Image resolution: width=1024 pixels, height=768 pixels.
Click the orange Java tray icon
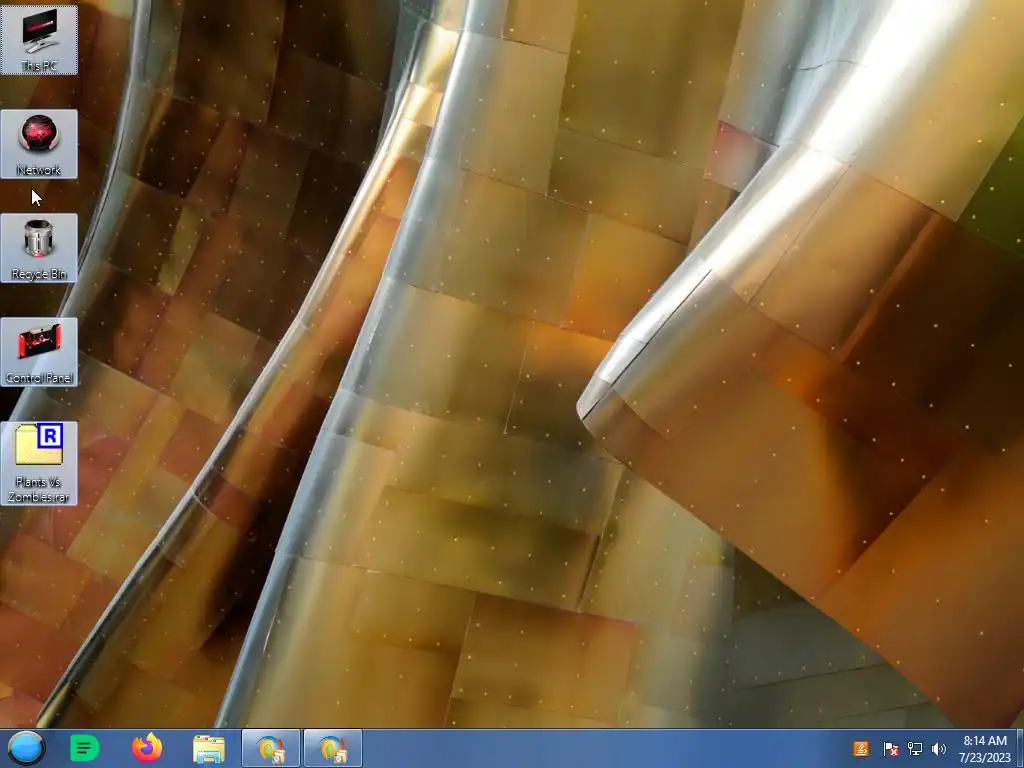click(861, 749)
